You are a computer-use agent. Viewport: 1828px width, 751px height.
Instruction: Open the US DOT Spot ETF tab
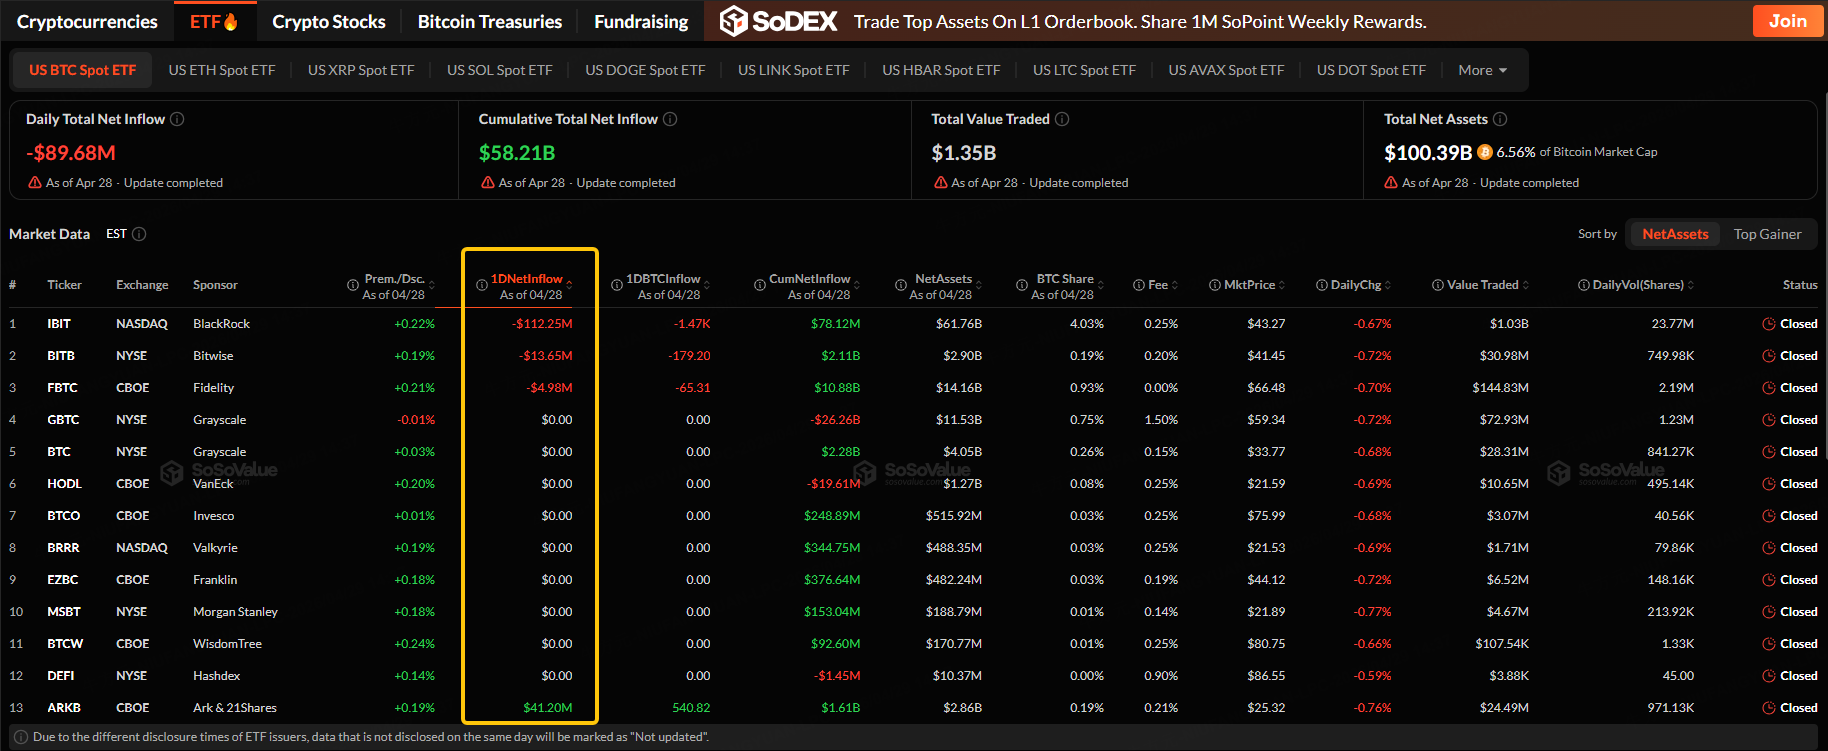click(1371, 70)
